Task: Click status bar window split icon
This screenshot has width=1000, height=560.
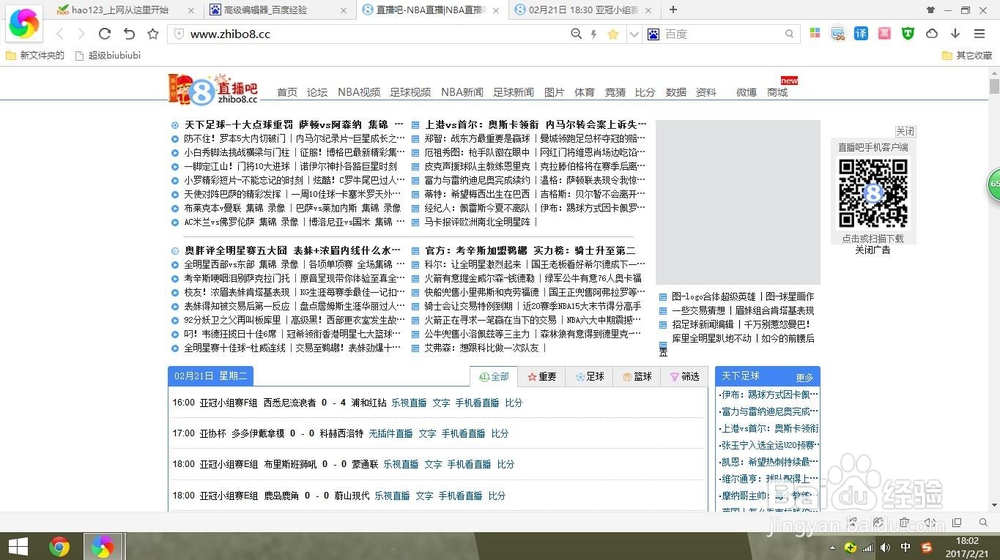Action: (x=957, y=522)
